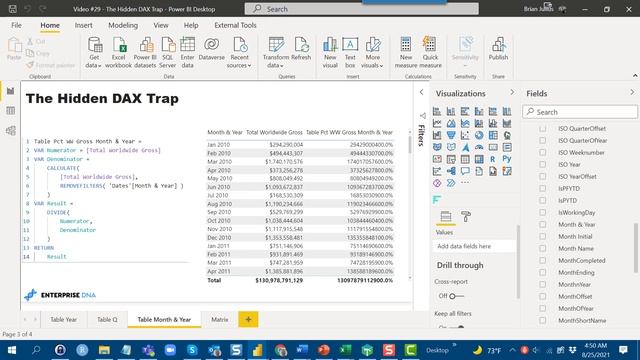
Task: Switch to the Modeling ribbon tab
Action: (x=123, y=25)
